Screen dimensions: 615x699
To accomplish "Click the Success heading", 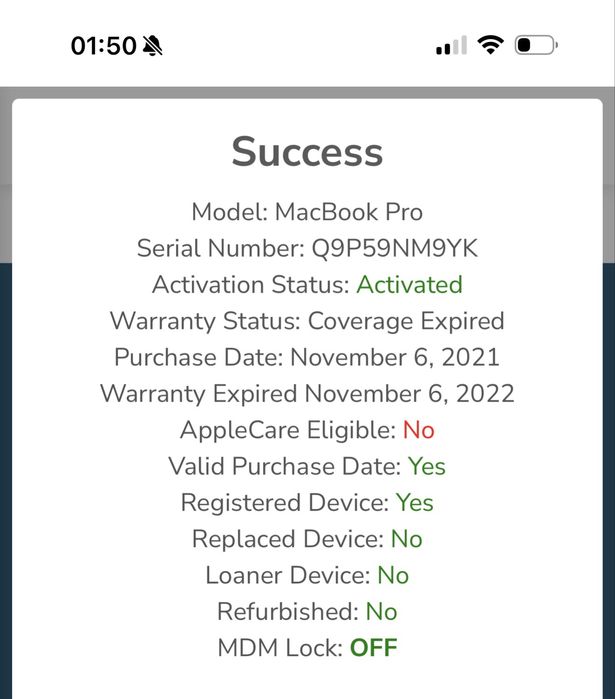I will (x=307, y=153).
